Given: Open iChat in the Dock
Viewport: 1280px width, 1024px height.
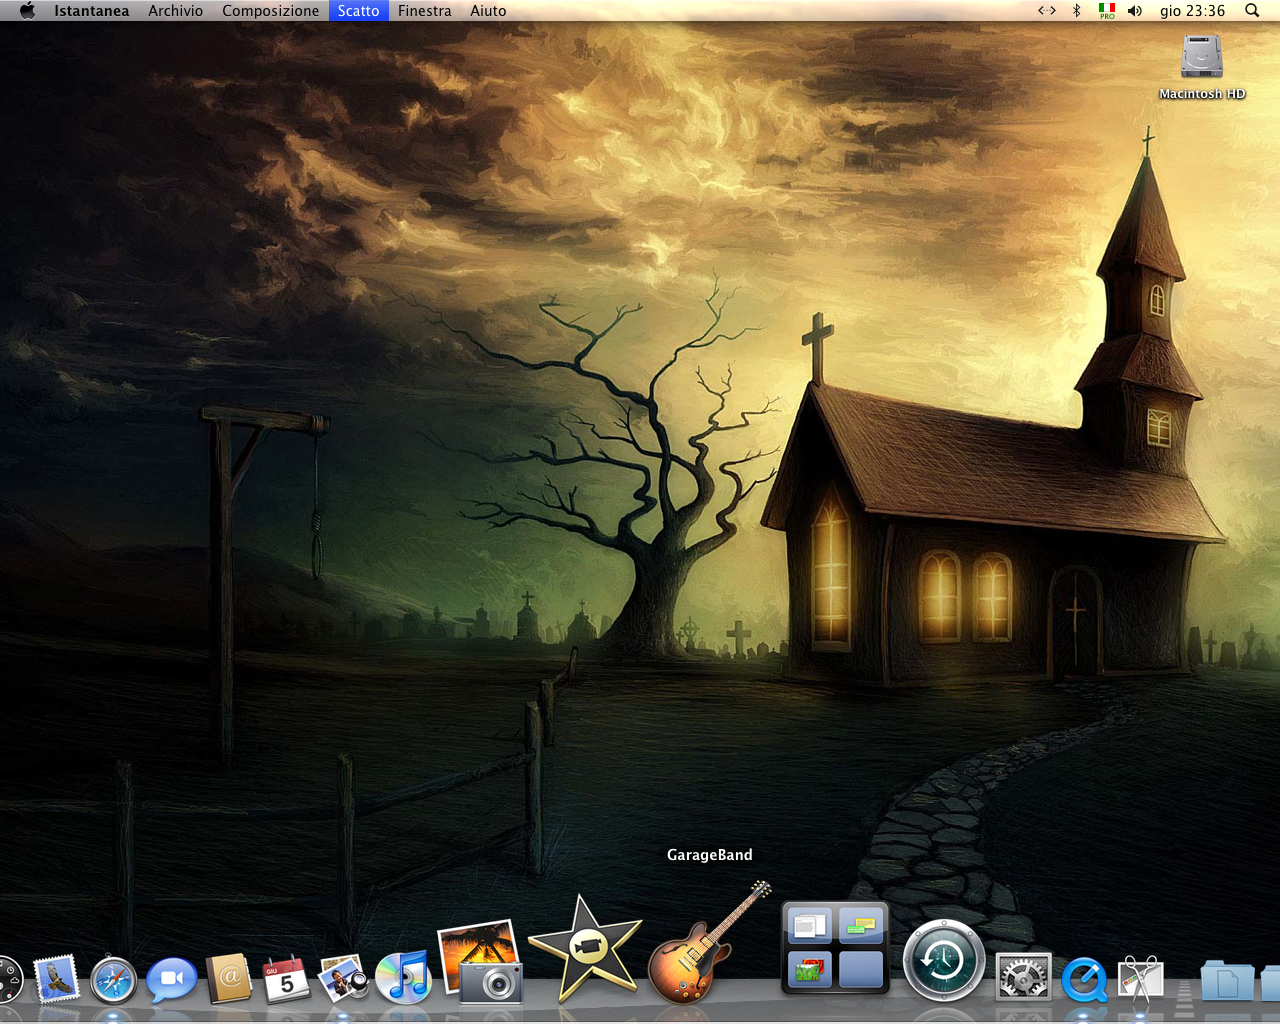Looking at the screenshot, I should (x=172, y=980).
